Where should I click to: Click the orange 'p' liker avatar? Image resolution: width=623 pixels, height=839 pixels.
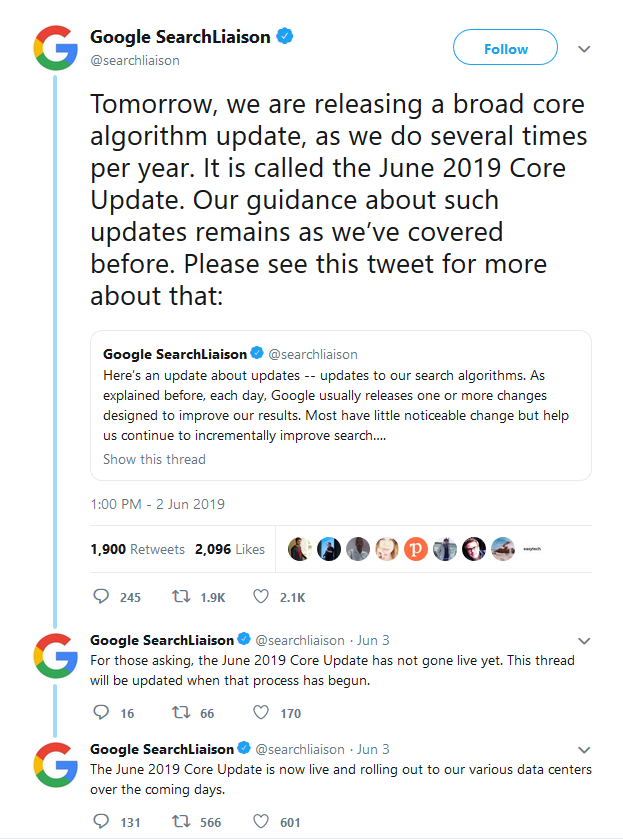[416, 549]
